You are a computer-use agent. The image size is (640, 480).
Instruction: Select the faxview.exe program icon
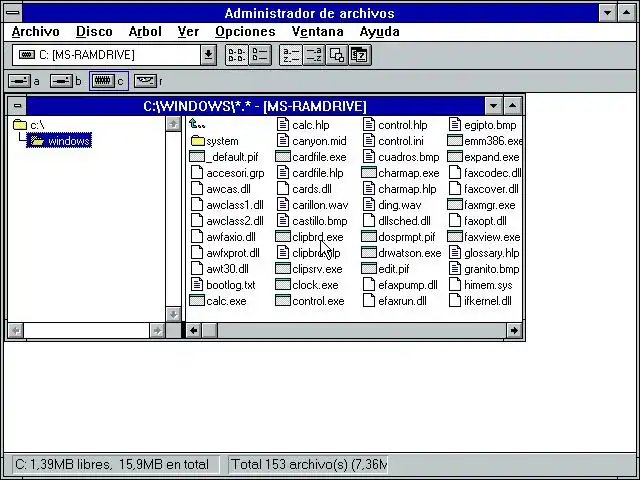[455, 237]
